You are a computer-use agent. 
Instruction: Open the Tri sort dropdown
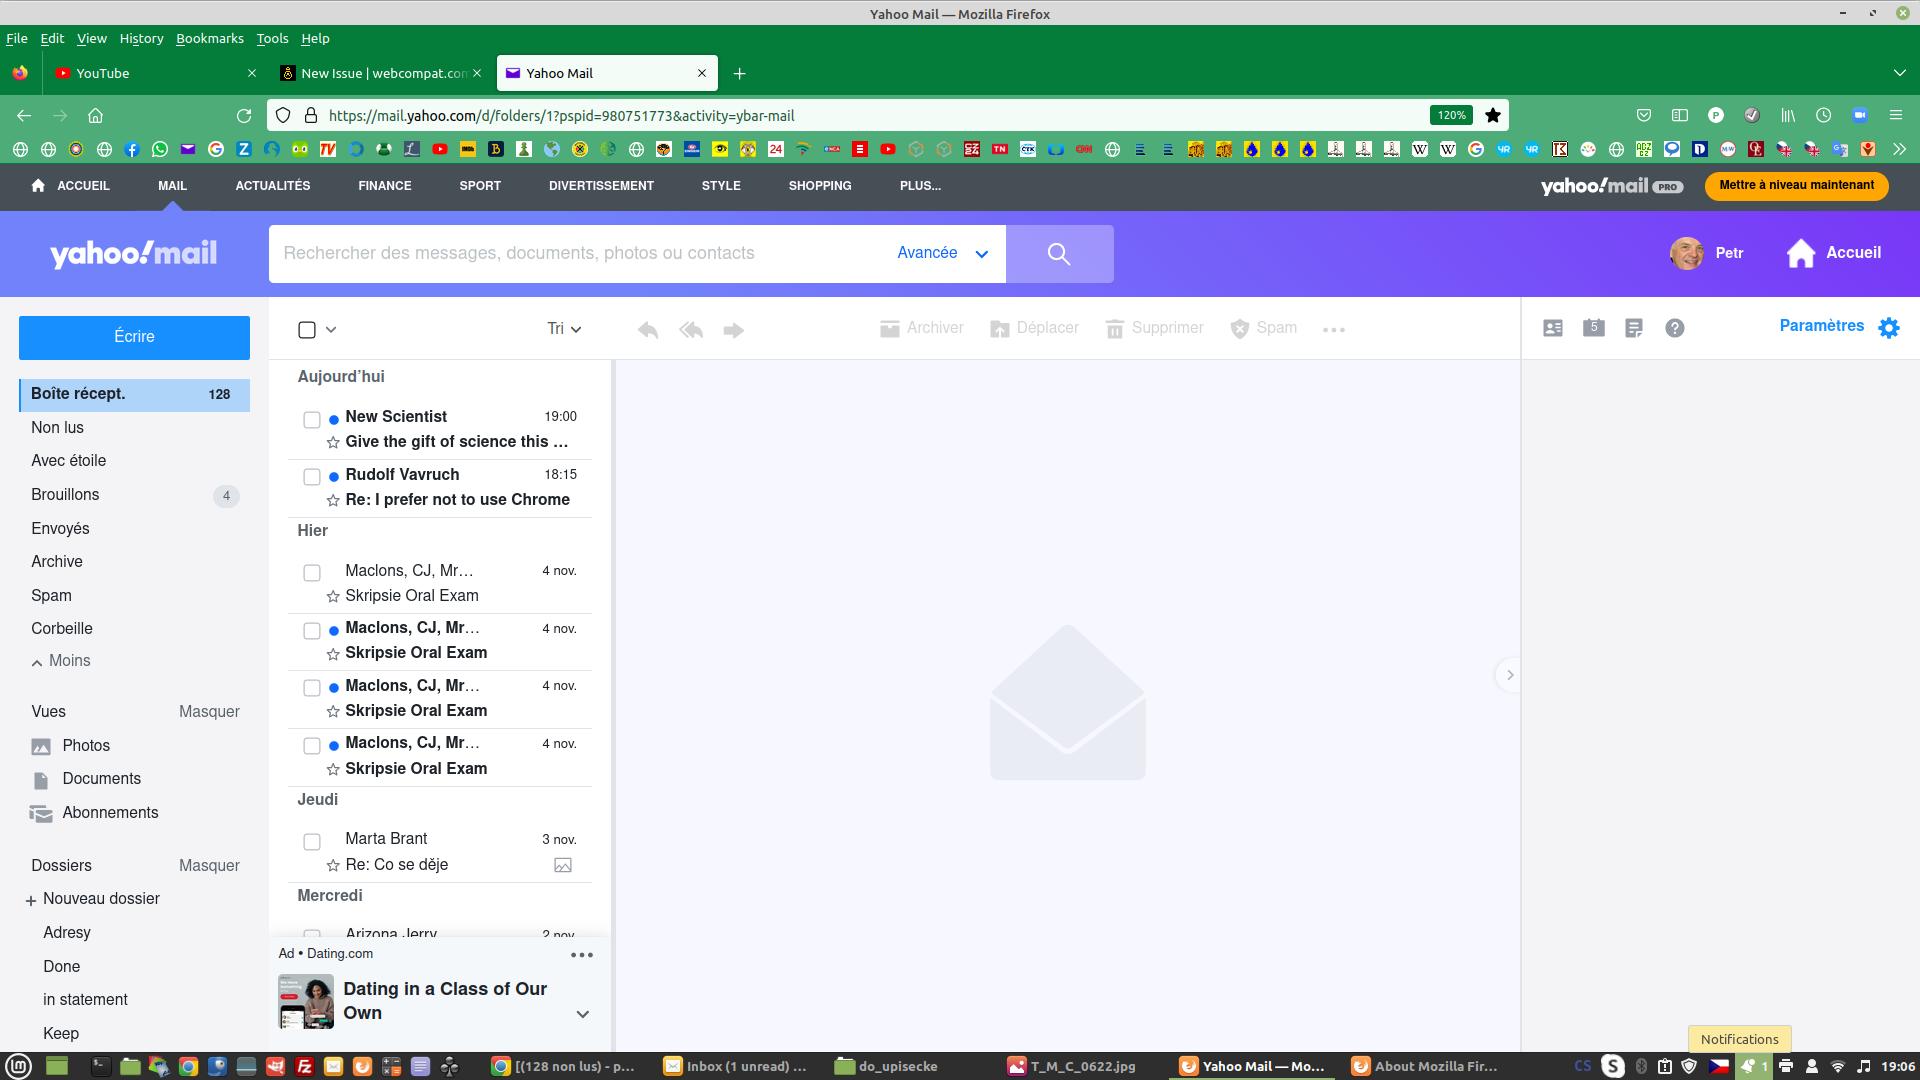click(x=563, y=328)
